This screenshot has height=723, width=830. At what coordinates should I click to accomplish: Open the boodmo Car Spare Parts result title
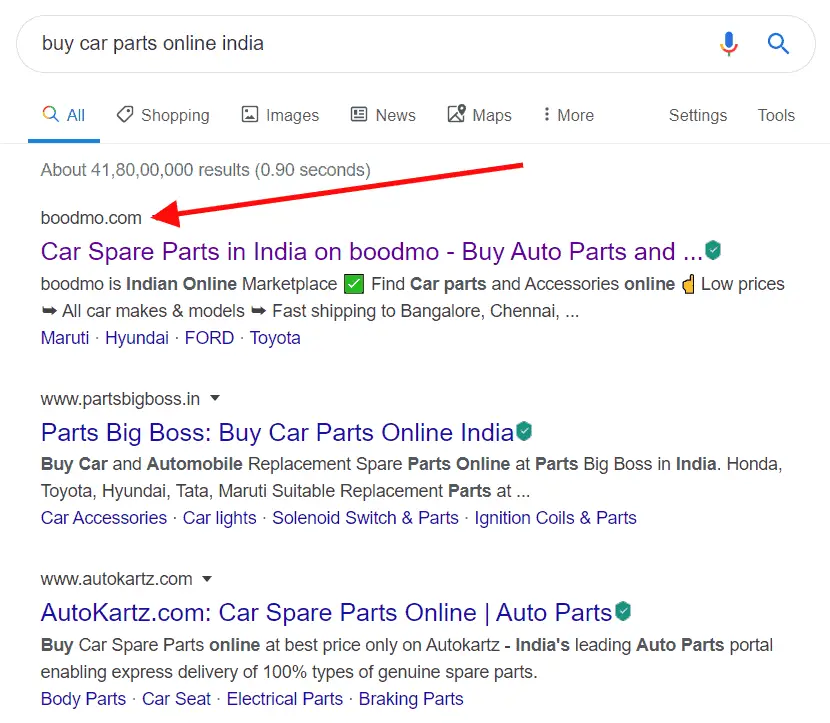[372, 251]
